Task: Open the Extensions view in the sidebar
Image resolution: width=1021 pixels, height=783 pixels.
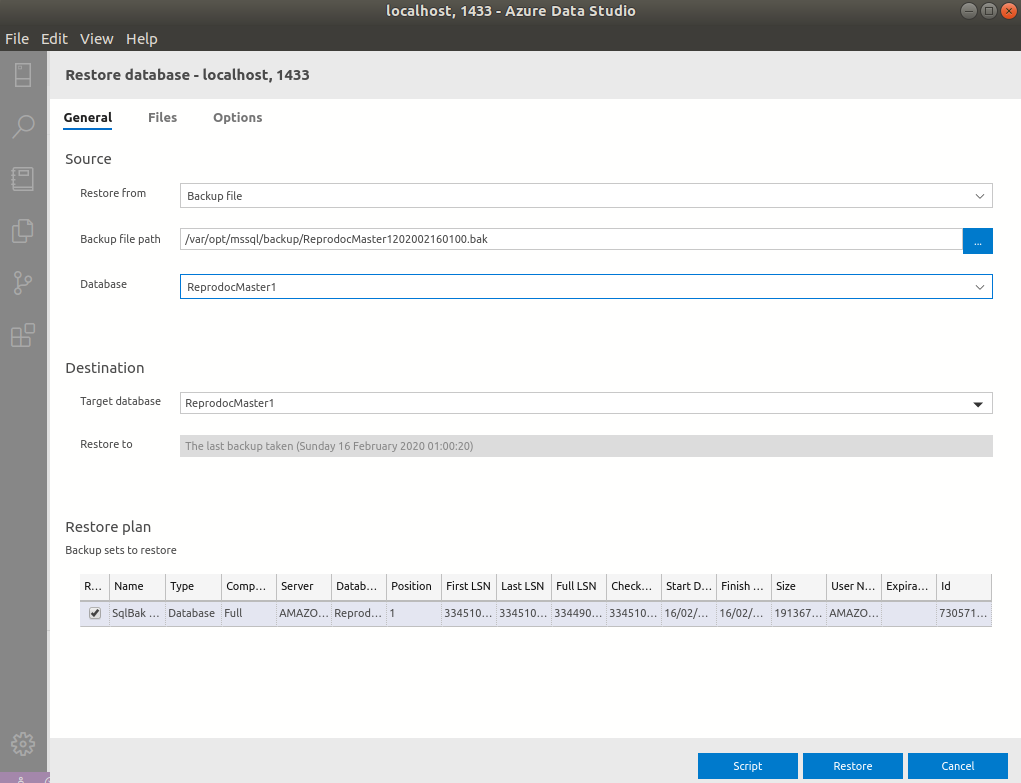Action: coord(22,335)
